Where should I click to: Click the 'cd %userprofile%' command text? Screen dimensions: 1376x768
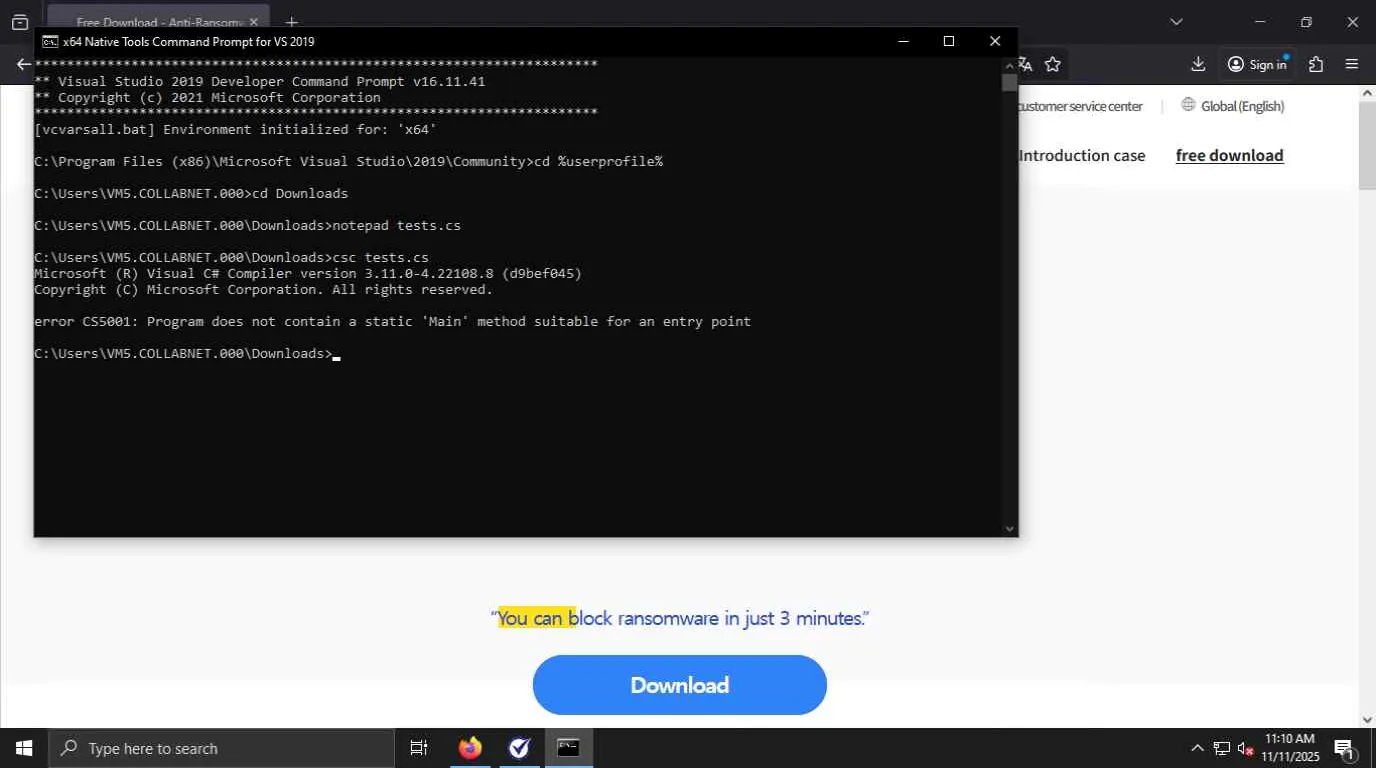coord(598,161)
